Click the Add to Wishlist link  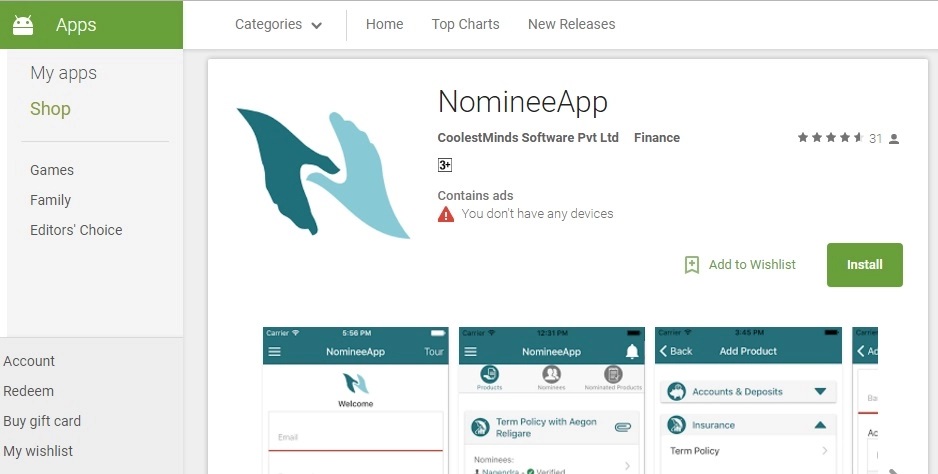pyautogui.click(x=752, y=265)
